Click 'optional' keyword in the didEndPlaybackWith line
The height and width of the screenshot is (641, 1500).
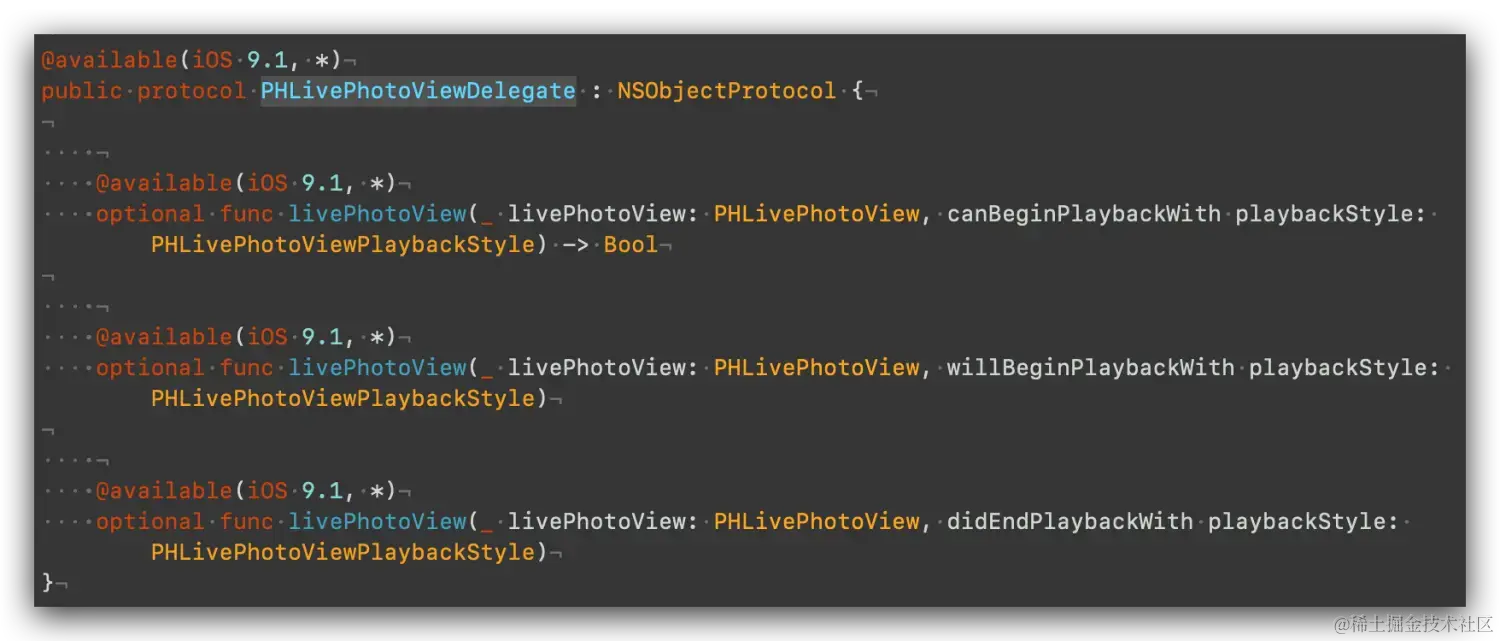point(151,522)
